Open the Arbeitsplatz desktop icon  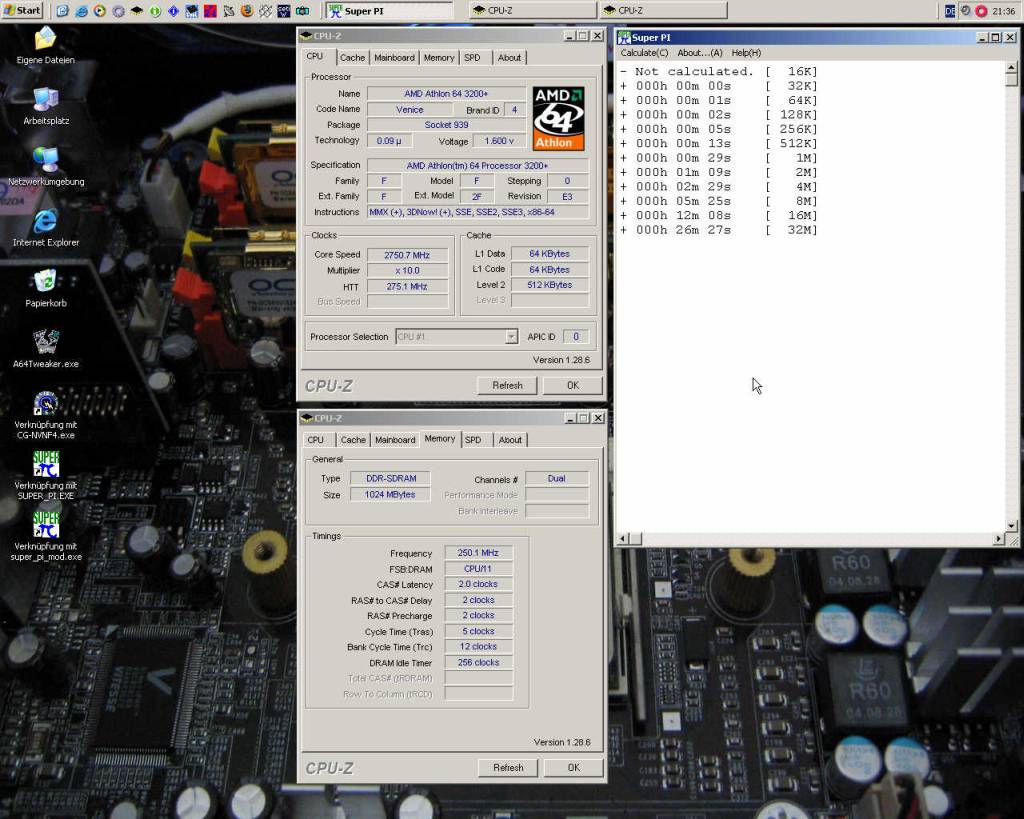[45, 99]
